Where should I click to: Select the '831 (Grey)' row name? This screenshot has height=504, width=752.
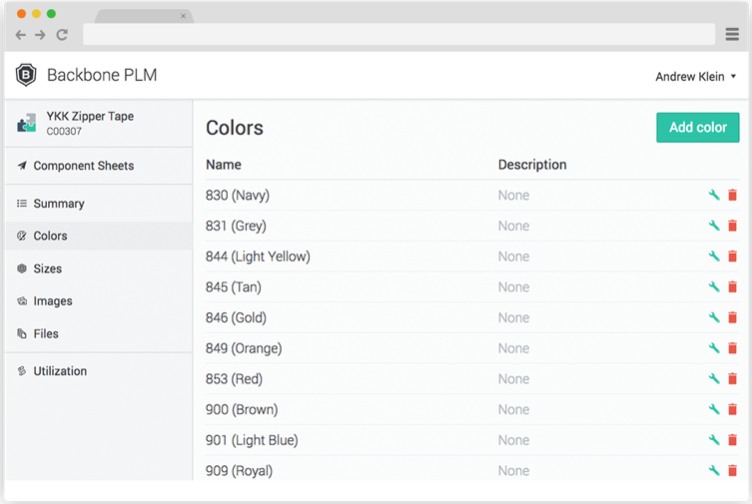[236, 226]
